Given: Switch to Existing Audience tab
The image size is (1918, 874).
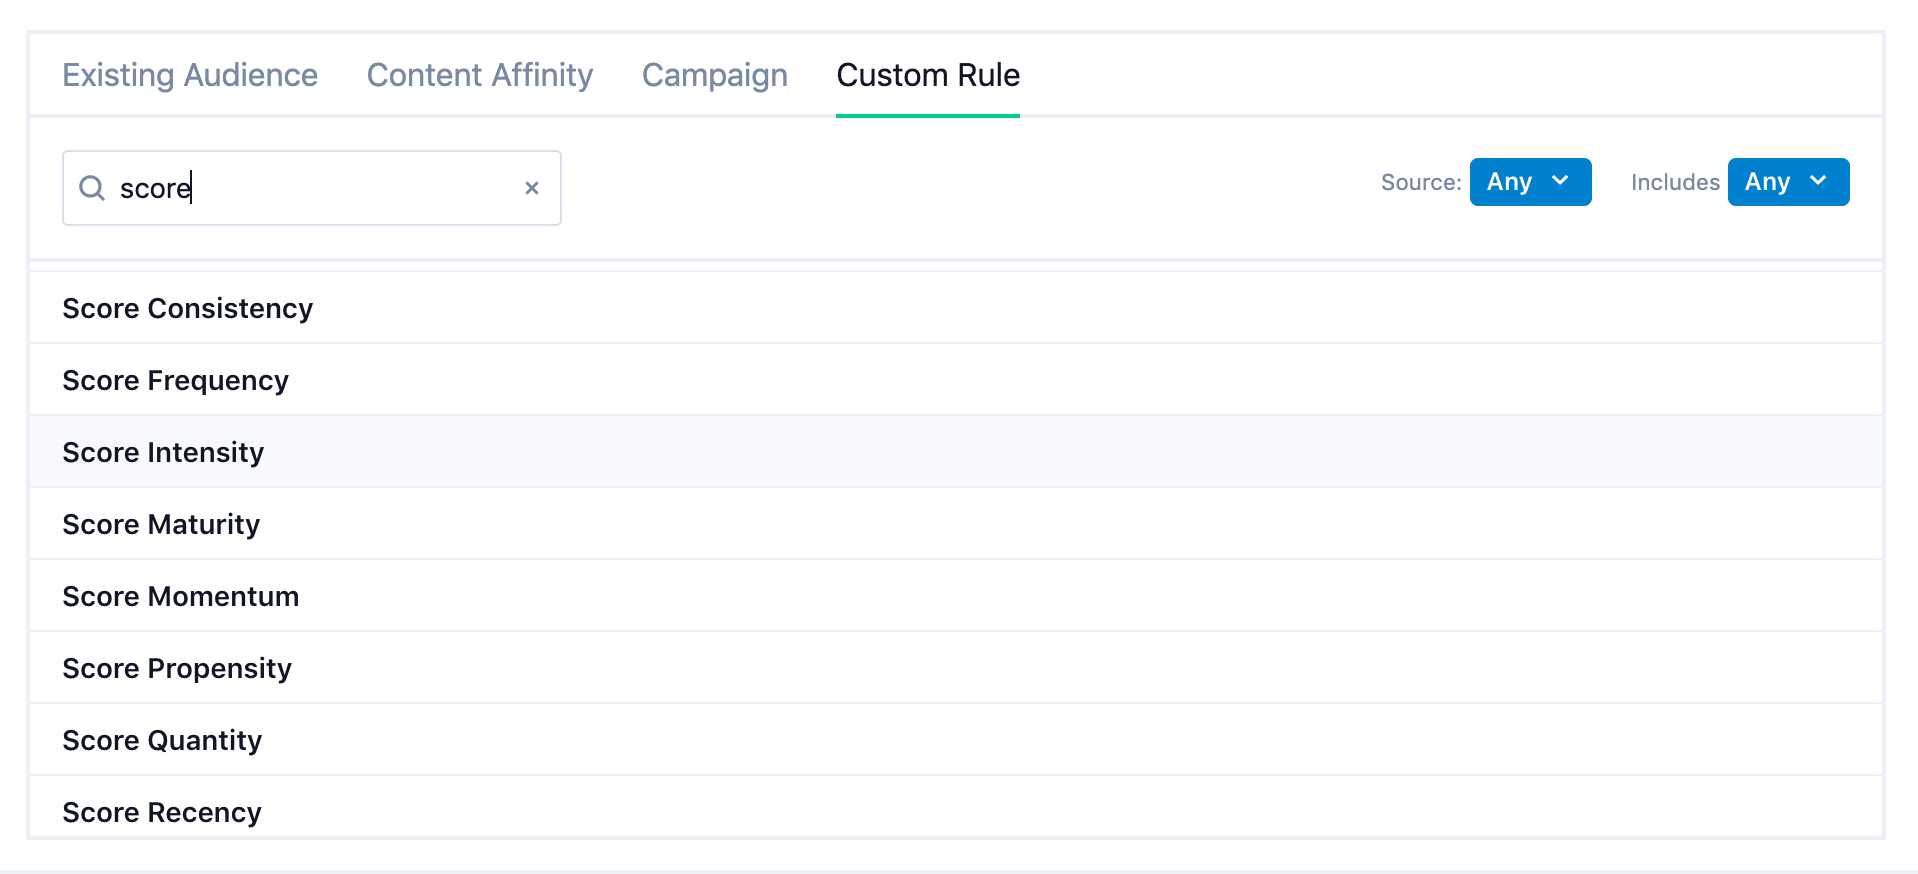Looking at the screenshot, I should pos(190,75).
